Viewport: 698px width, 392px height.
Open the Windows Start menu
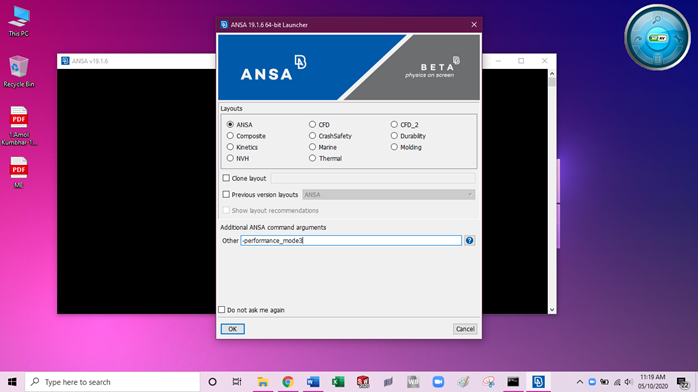[12, 382]
